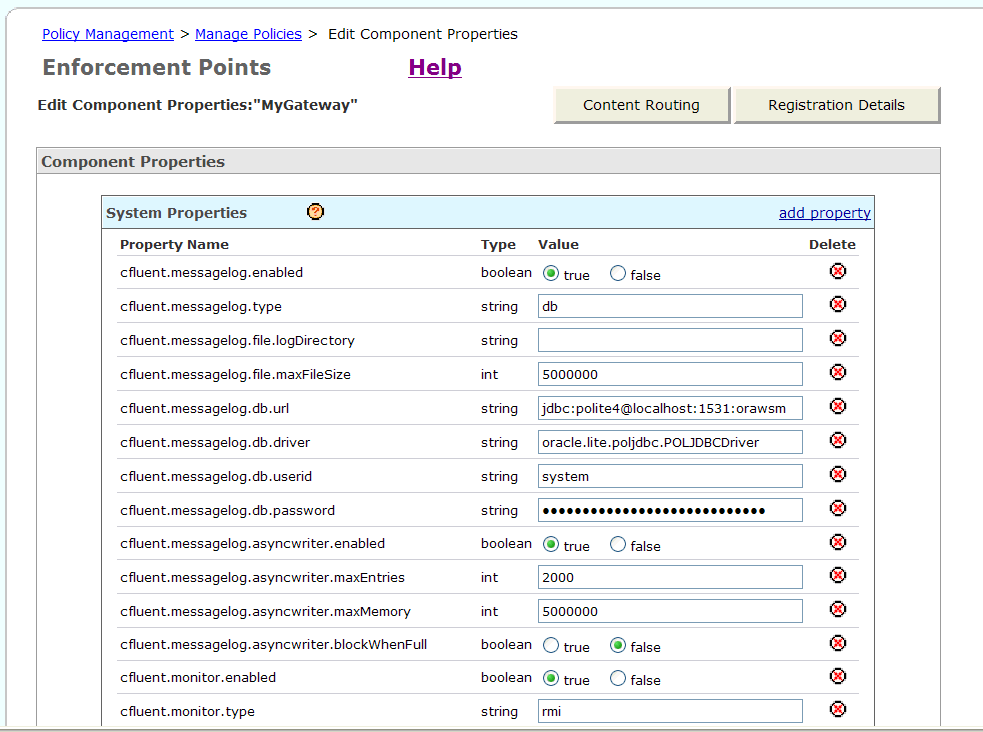Delete the cfluent.messagelog.asyncwriter.blockWhenFull property
Image resolution: width=983 pixels, height=732 pixels.
(x=838, y=643)
